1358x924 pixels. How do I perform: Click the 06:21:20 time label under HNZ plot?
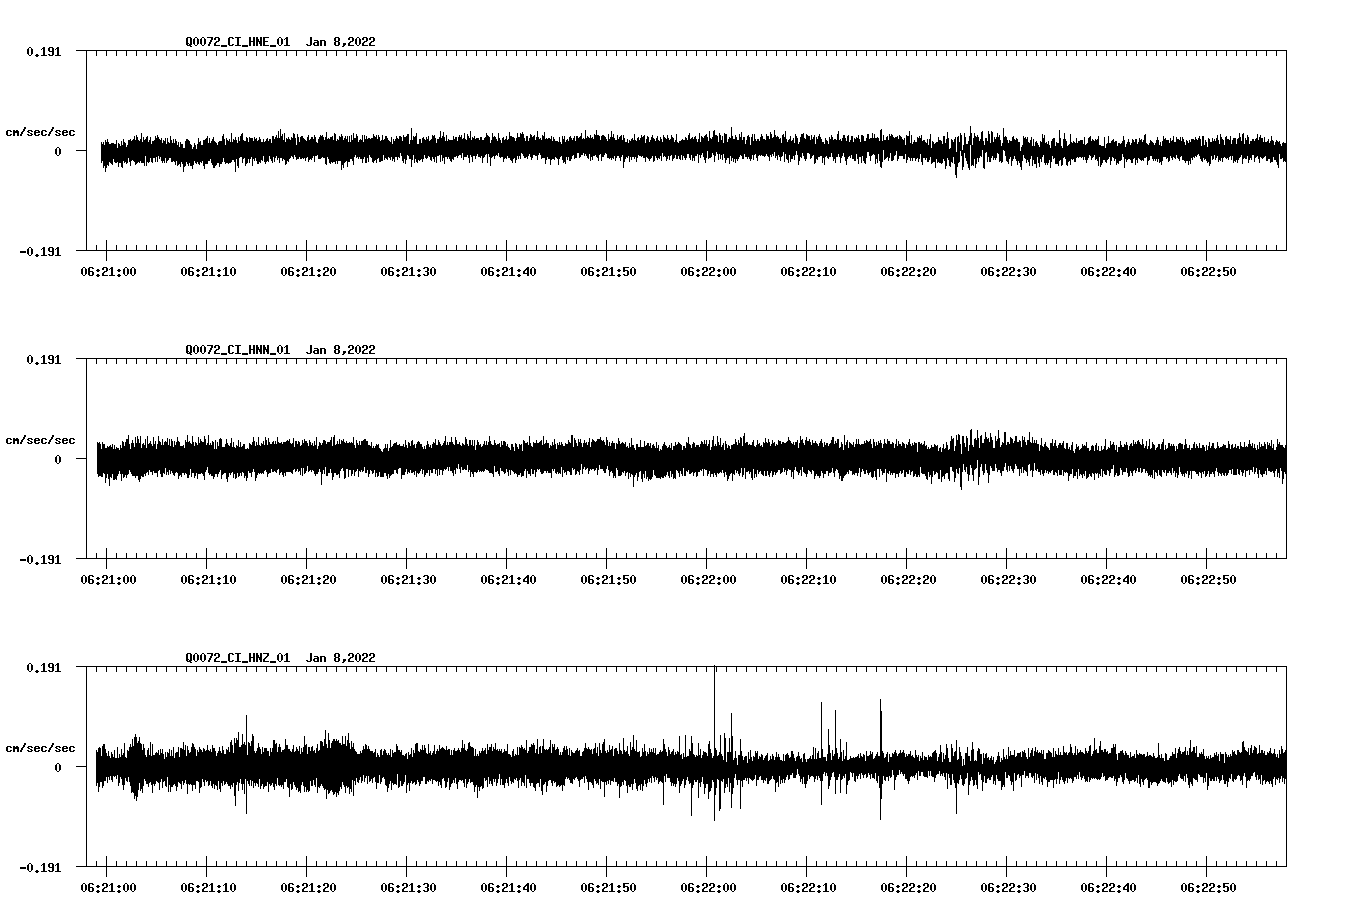coord(308,888)
